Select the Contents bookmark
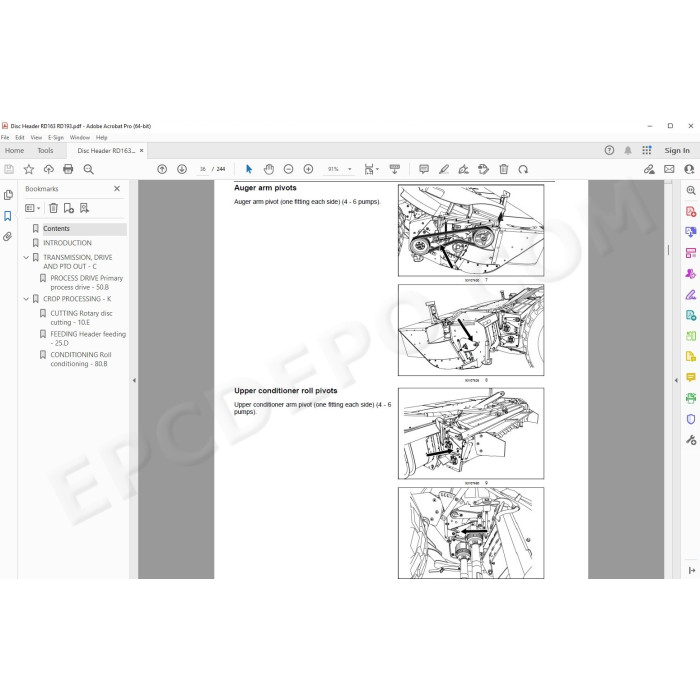 tap(56, 229)
